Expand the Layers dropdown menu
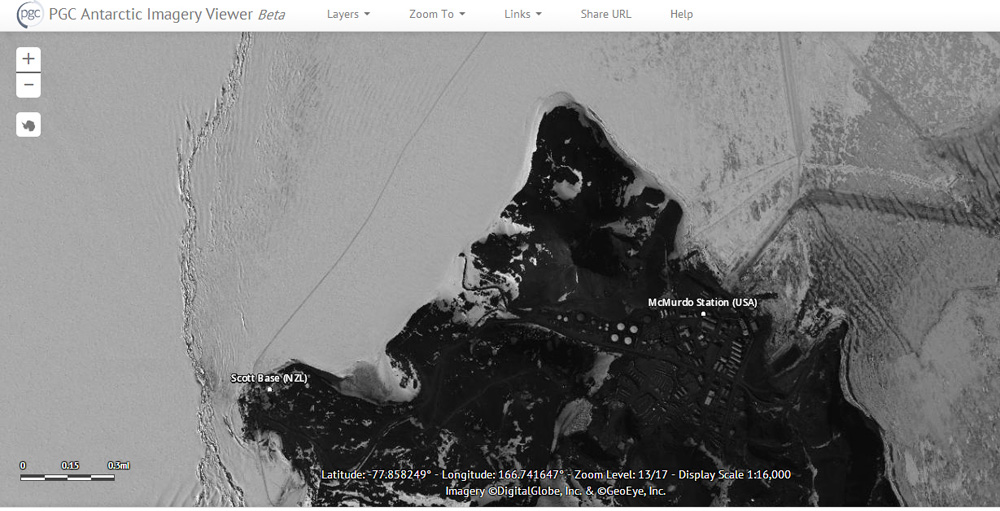This screenshot has width=1000, height=511. (348, 15)
